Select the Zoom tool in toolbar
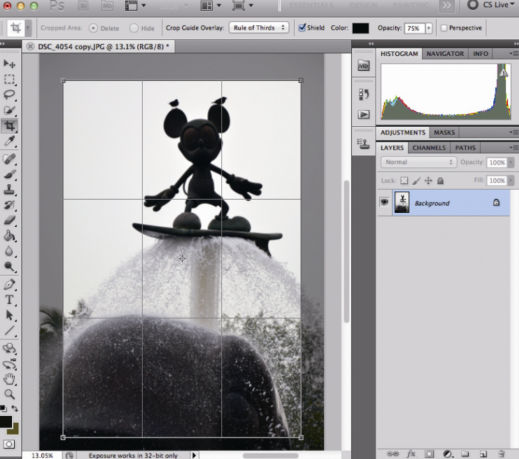Screen dimensions: 519x459 click(9, 394)
